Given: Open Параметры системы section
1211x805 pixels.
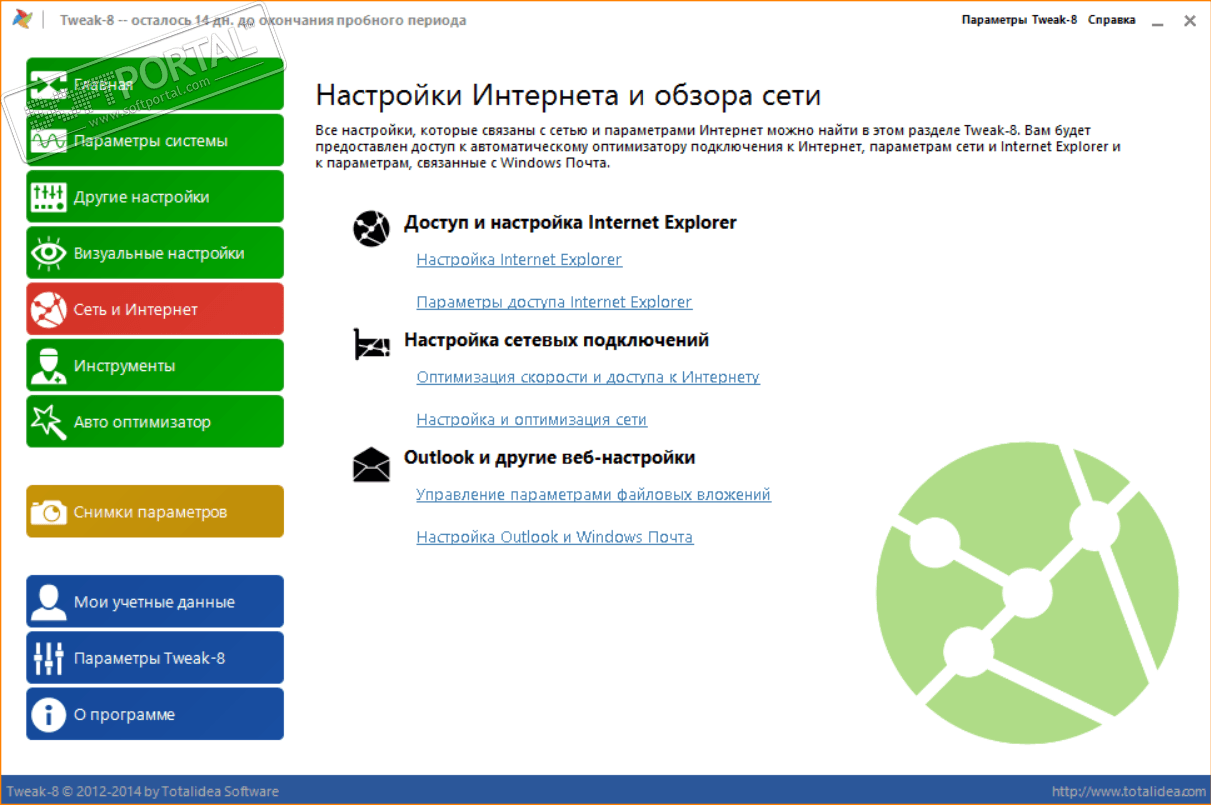Looking at the screenshot, I should (x=155, y=140).
